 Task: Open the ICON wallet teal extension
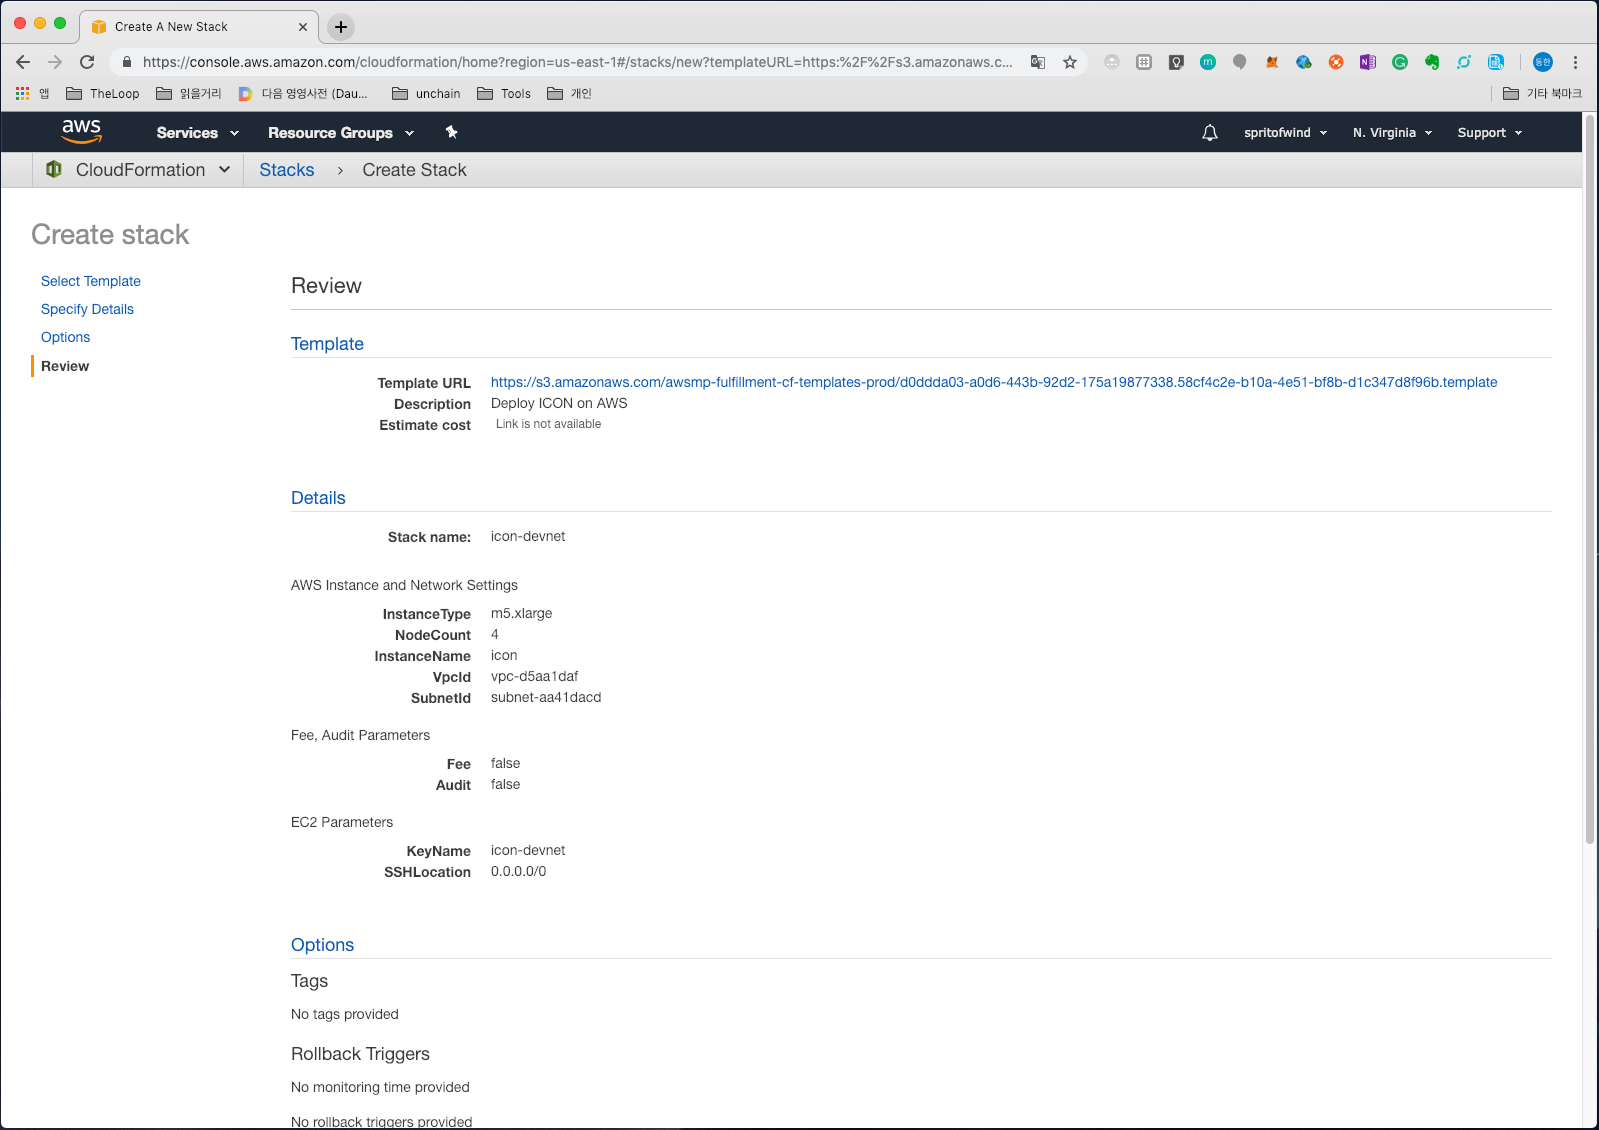pos(1464,62)
